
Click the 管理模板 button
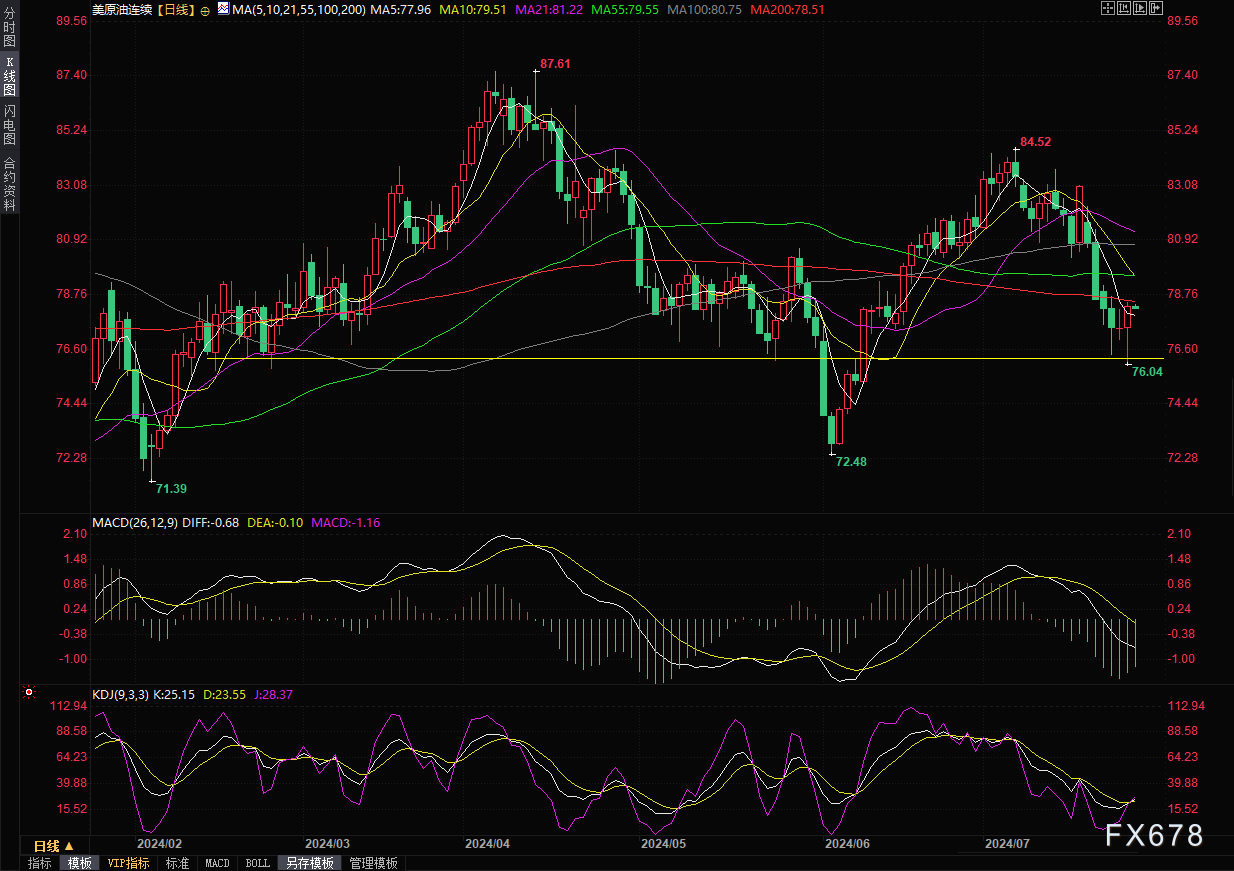(x=373, y=863)
